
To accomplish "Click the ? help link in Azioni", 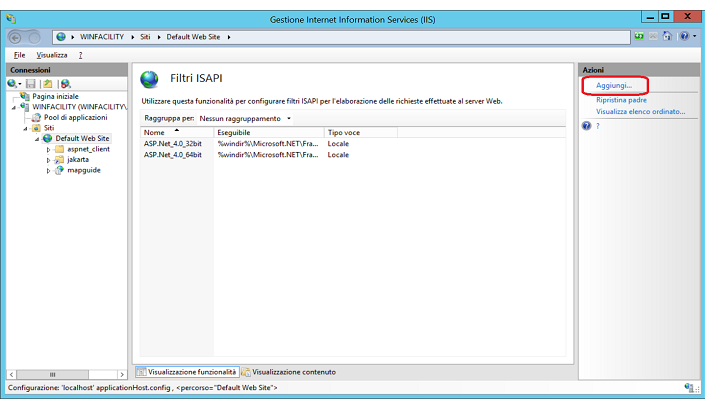I will click(598, 126).
